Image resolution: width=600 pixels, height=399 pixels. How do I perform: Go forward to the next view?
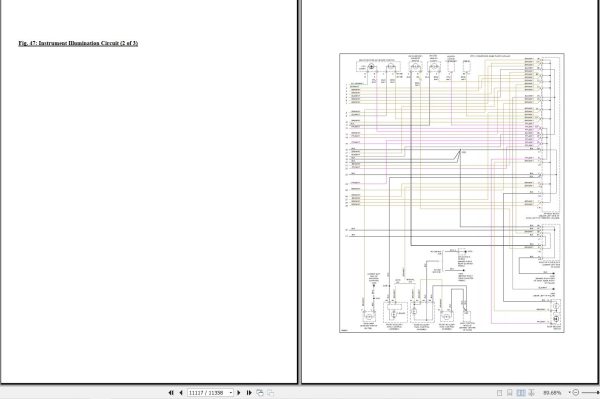pos(270,392)
